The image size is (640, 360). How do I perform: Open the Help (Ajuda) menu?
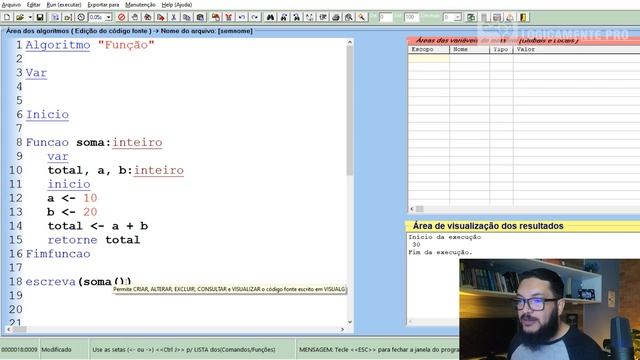coord(177,5)
